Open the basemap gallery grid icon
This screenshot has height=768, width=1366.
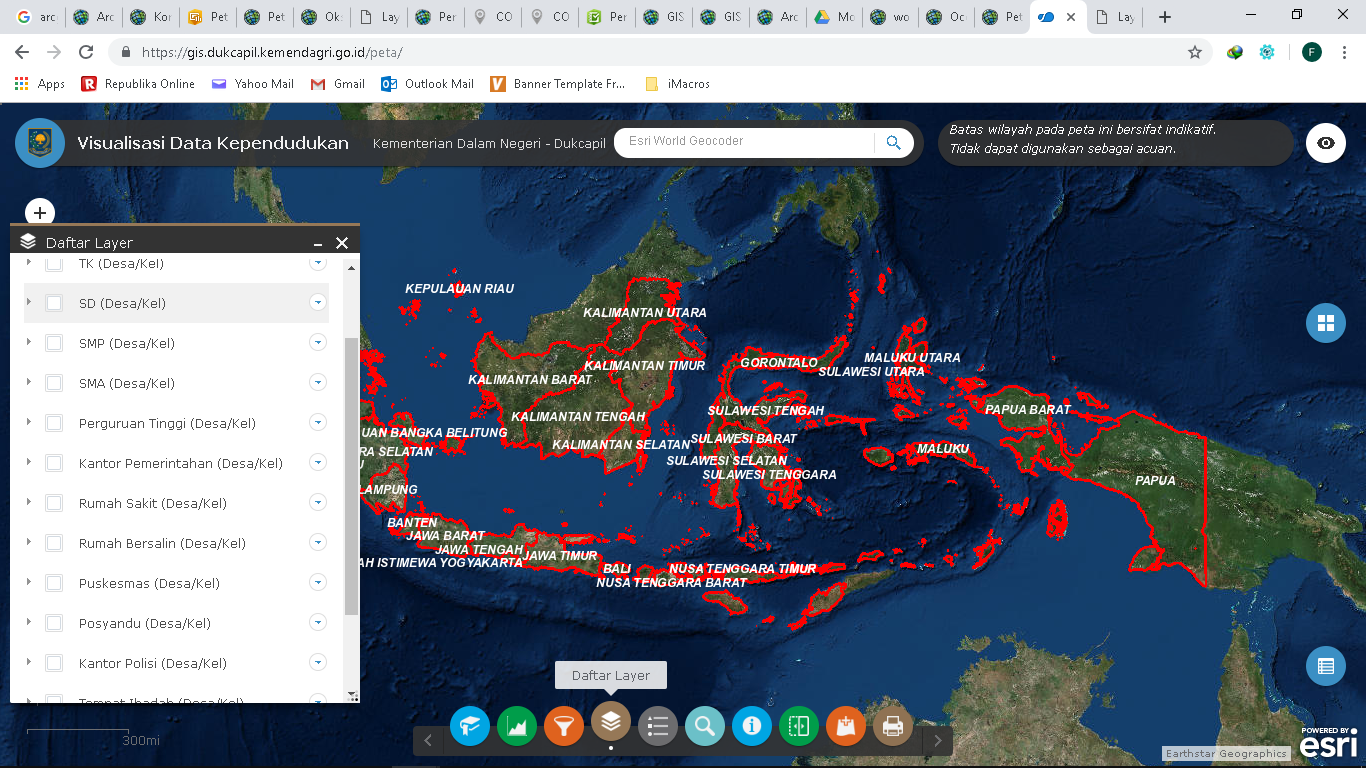pyautogui.click(x=1325, y=323)
